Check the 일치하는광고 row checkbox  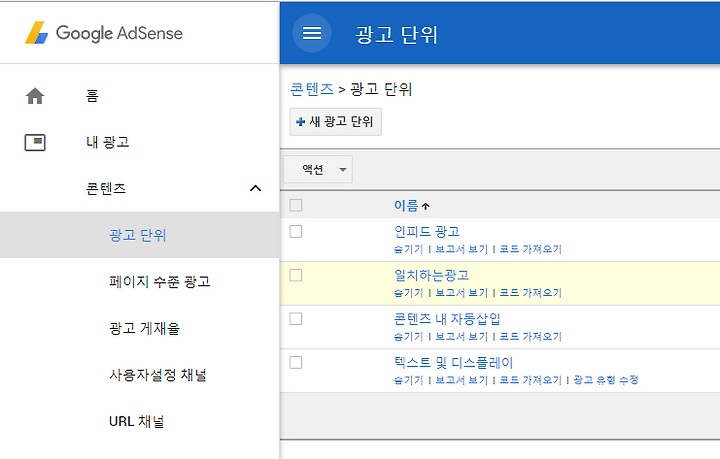pos(296,275)
